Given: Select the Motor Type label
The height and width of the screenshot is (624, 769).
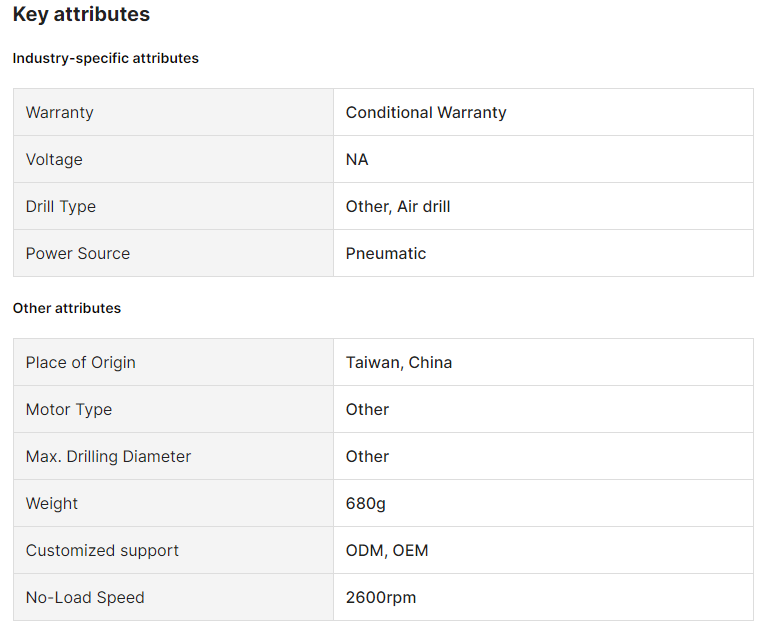Looking at the screenshot, I should 69,409.
